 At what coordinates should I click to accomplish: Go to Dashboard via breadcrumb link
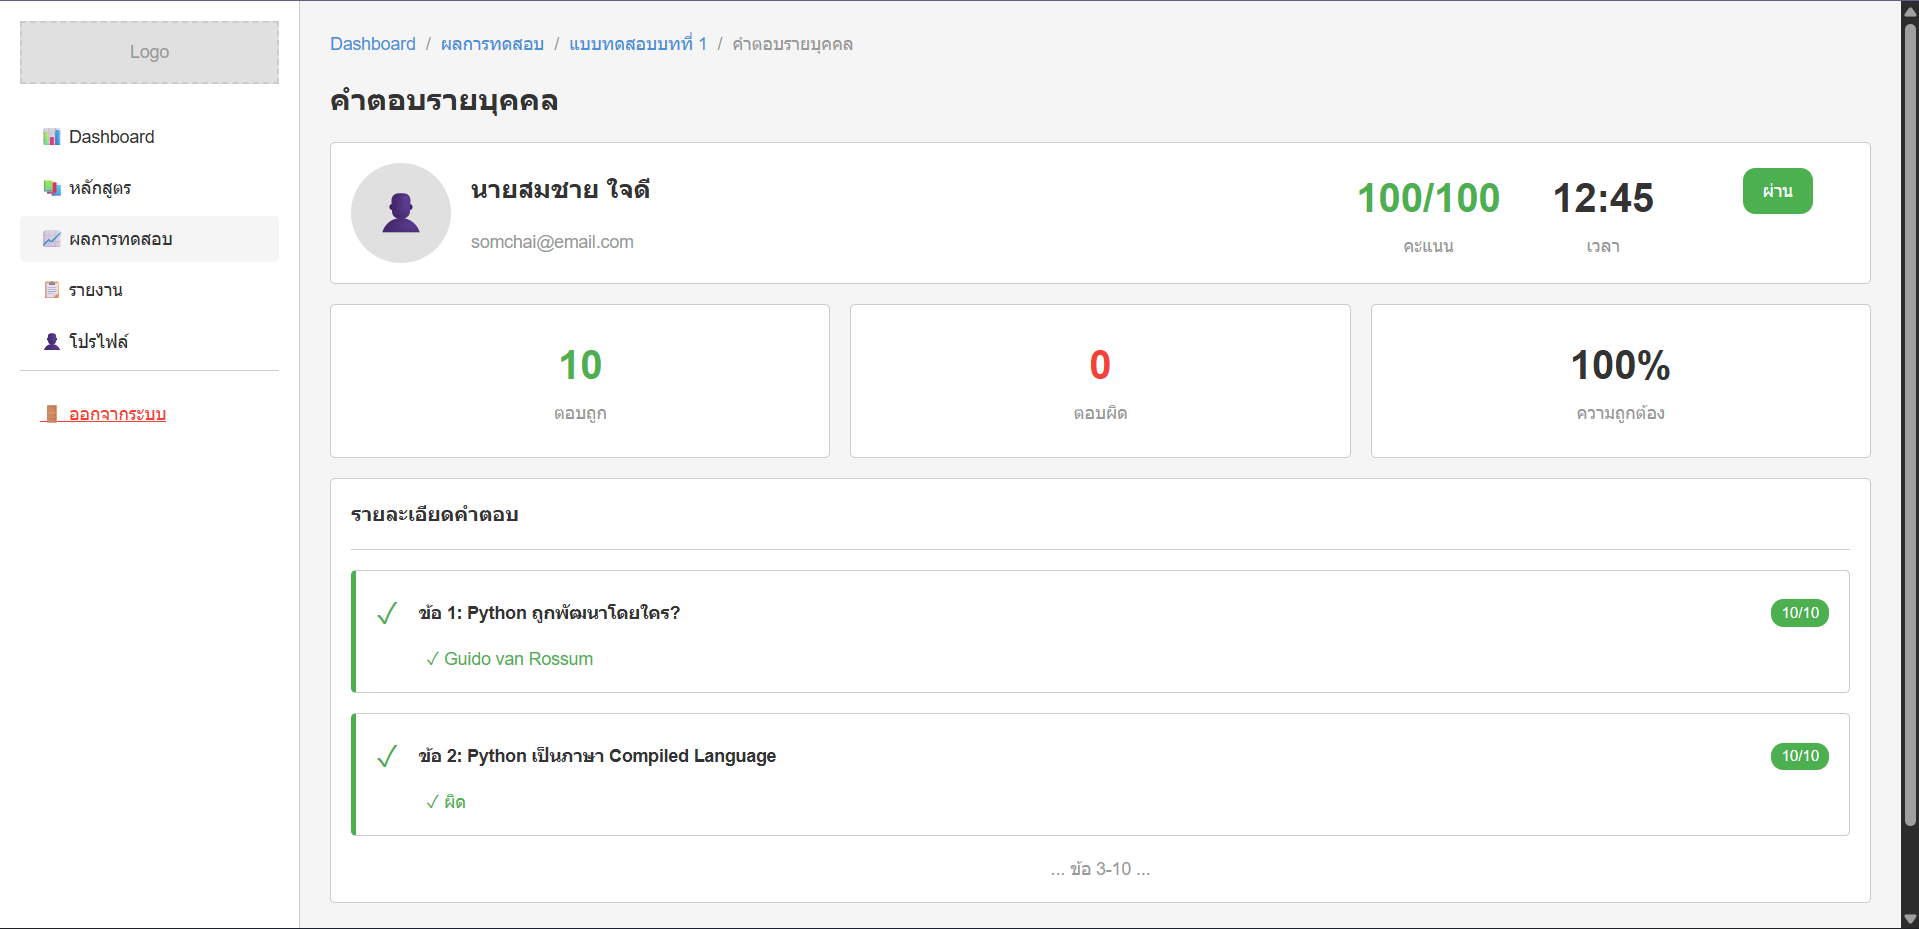point(372,44)
